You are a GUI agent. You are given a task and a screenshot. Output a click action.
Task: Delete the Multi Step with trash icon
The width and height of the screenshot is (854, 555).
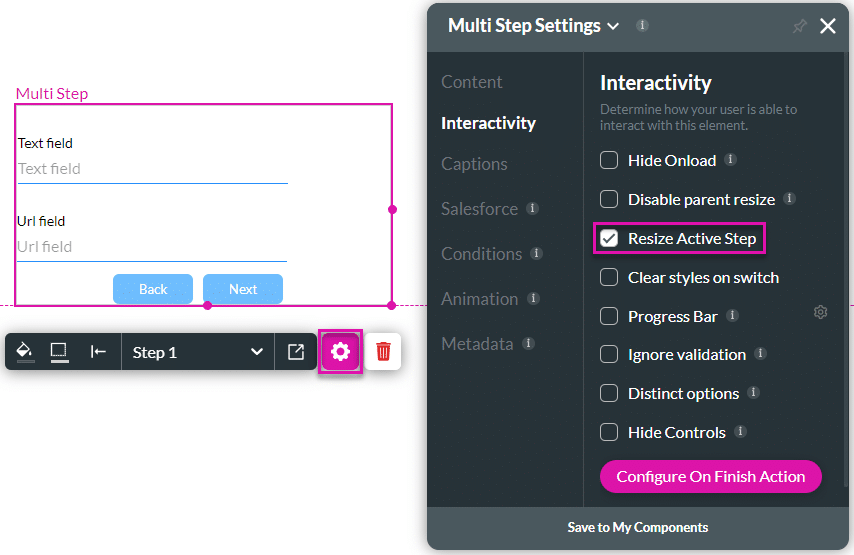click(x=383, y=352)
